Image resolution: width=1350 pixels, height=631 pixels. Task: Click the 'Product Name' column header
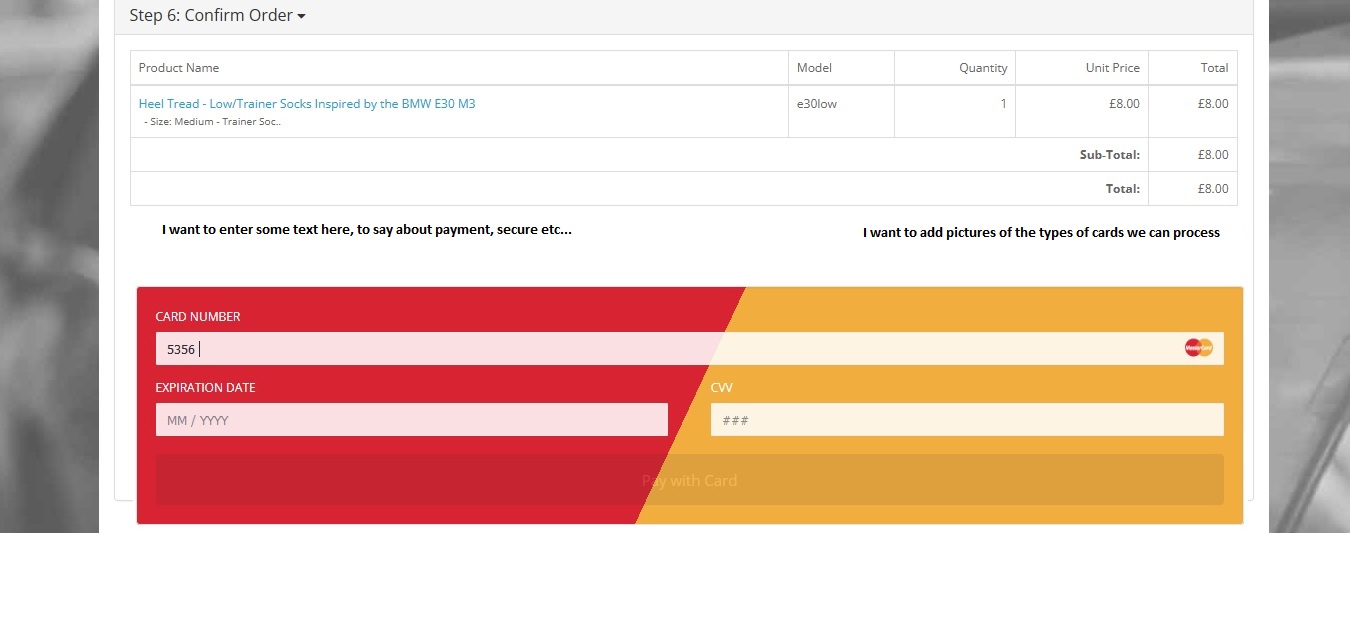(179, 68)
